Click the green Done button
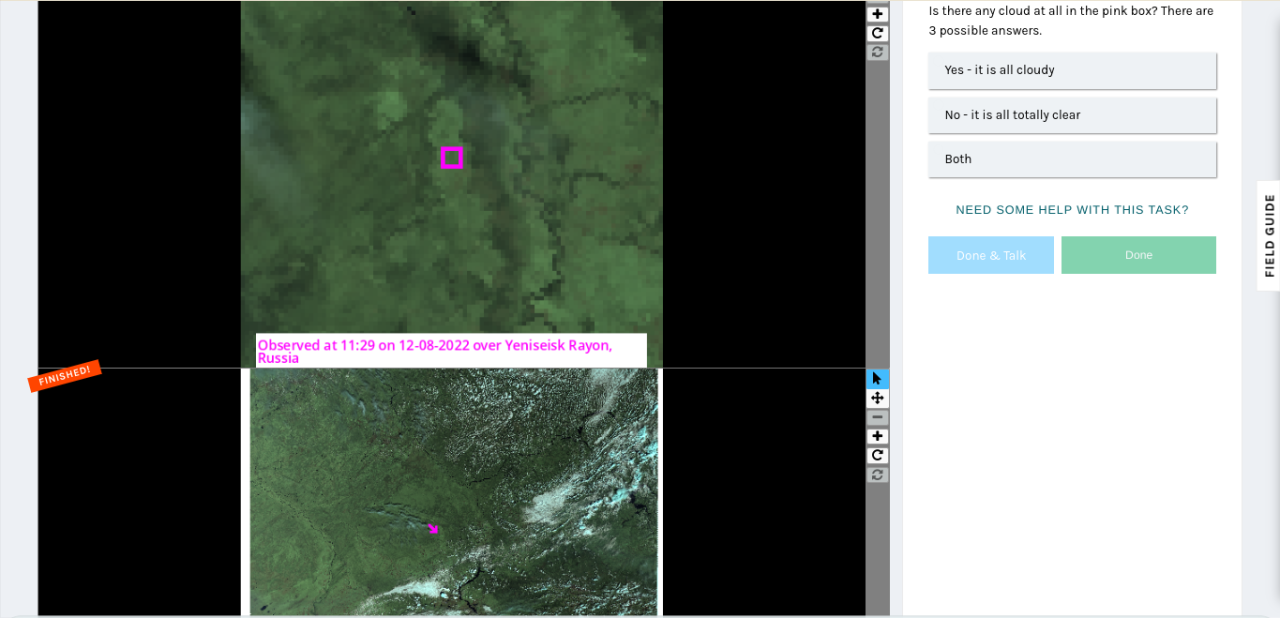 (x=1139, y=255)
